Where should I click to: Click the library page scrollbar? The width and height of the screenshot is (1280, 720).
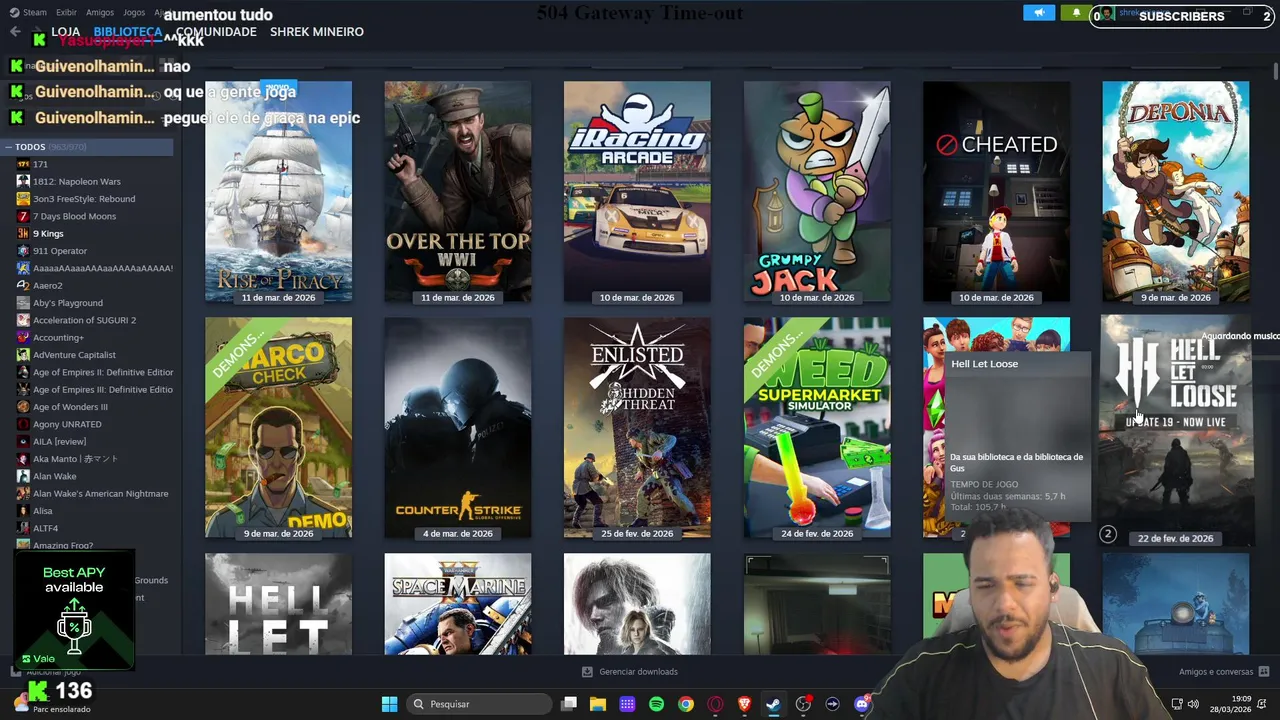(1275, 69)
